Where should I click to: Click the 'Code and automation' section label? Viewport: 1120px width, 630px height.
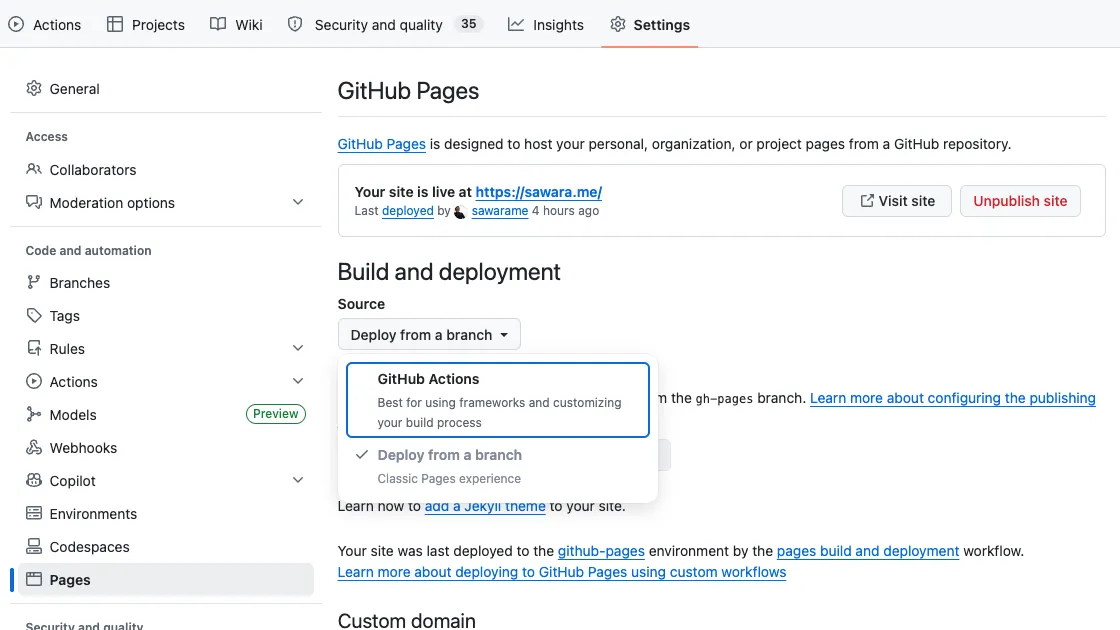pyautogui.click(x=89, y=250)
